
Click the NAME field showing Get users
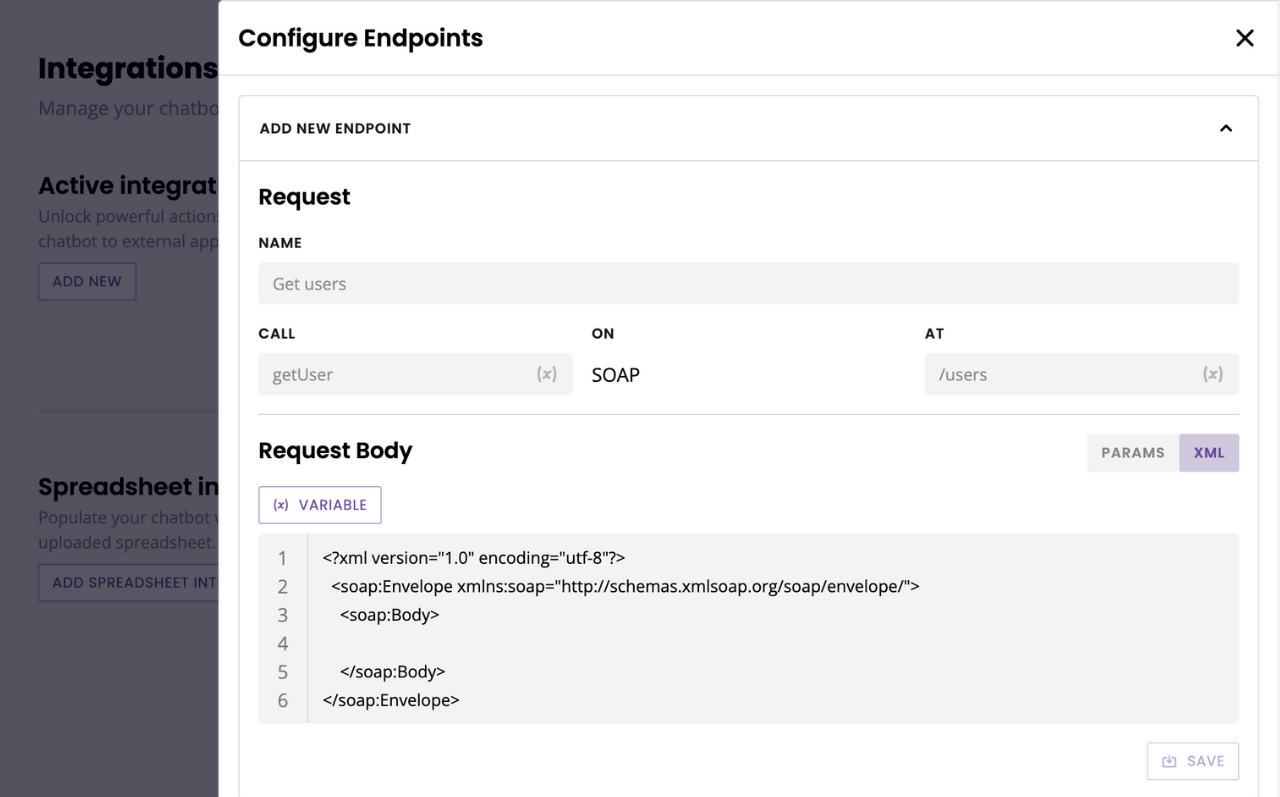[x=748, y=283]
